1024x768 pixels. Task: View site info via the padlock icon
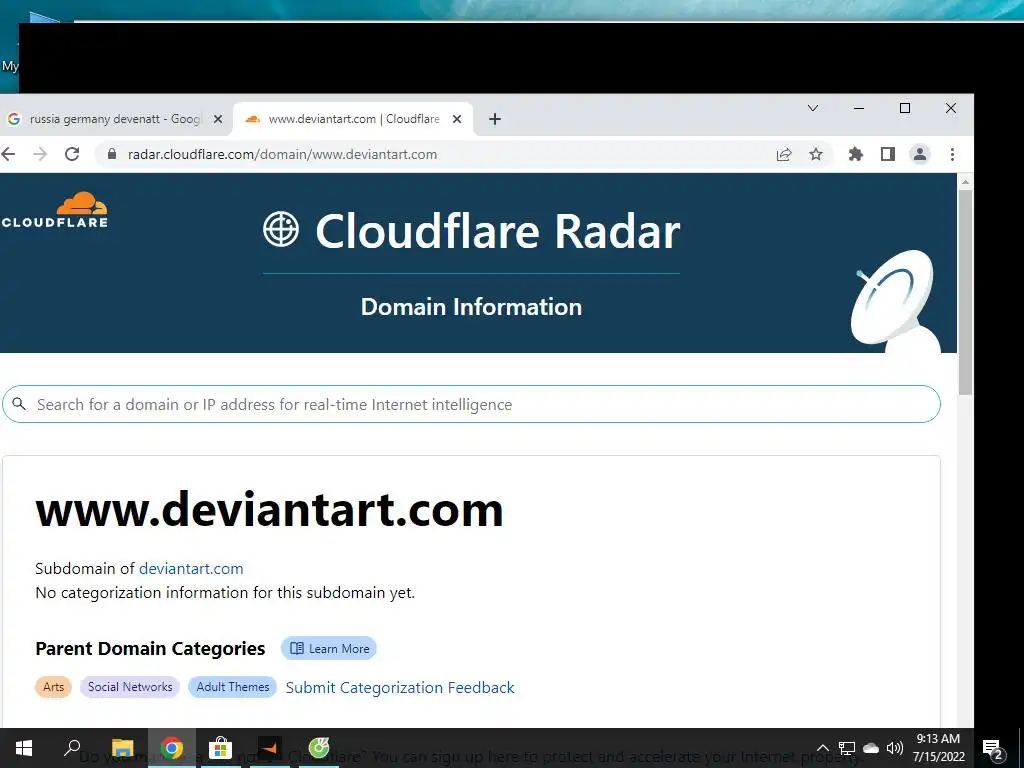click(x=112, y=154)
